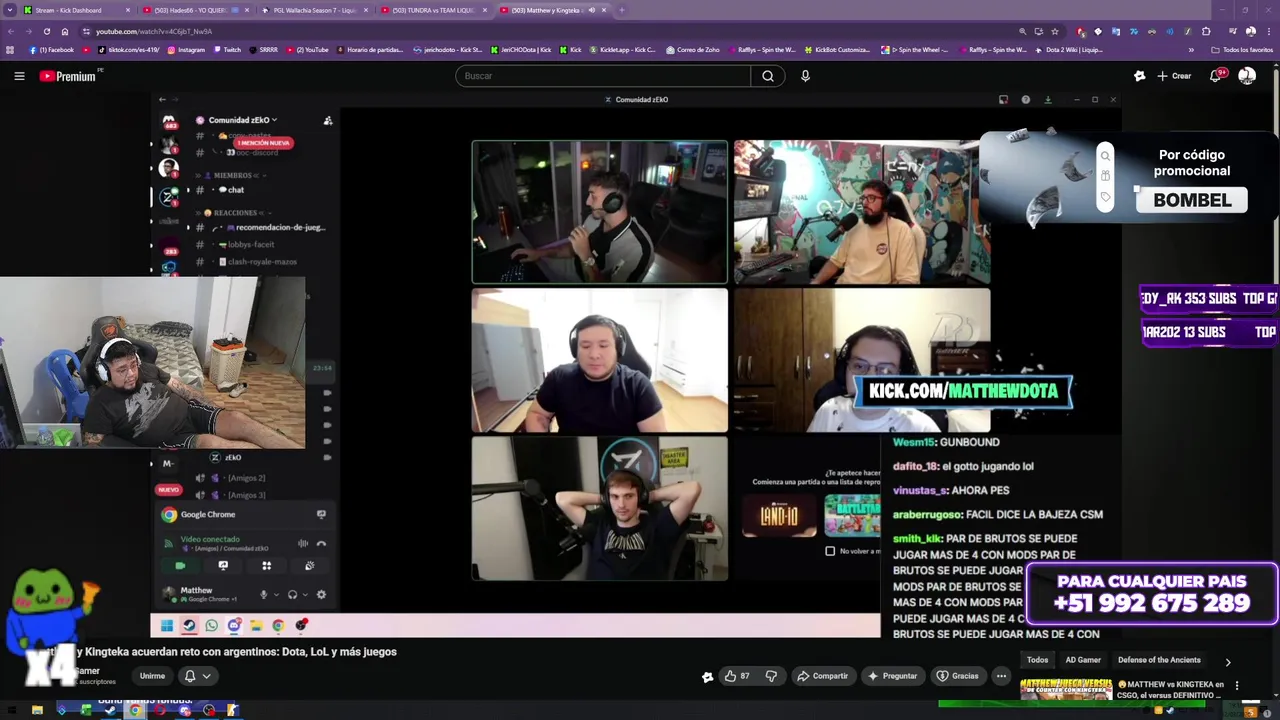This screenshot has width=1280, height=720.
Task: Open the Twitch bookmark
Action: point(227,50)
